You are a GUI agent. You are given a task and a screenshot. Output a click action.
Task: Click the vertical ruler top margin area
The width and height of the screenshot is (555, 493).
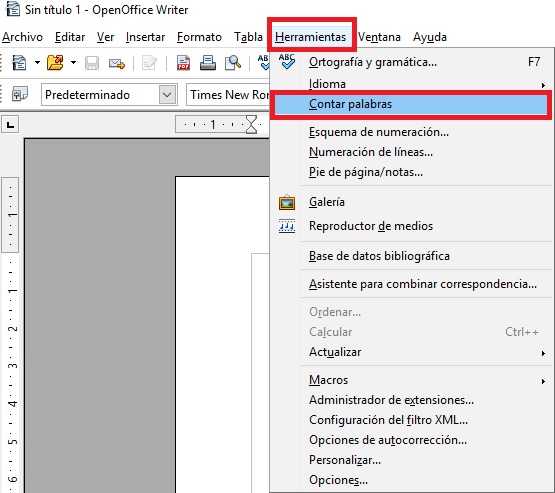pyautogui.click(x=10, y=215)
